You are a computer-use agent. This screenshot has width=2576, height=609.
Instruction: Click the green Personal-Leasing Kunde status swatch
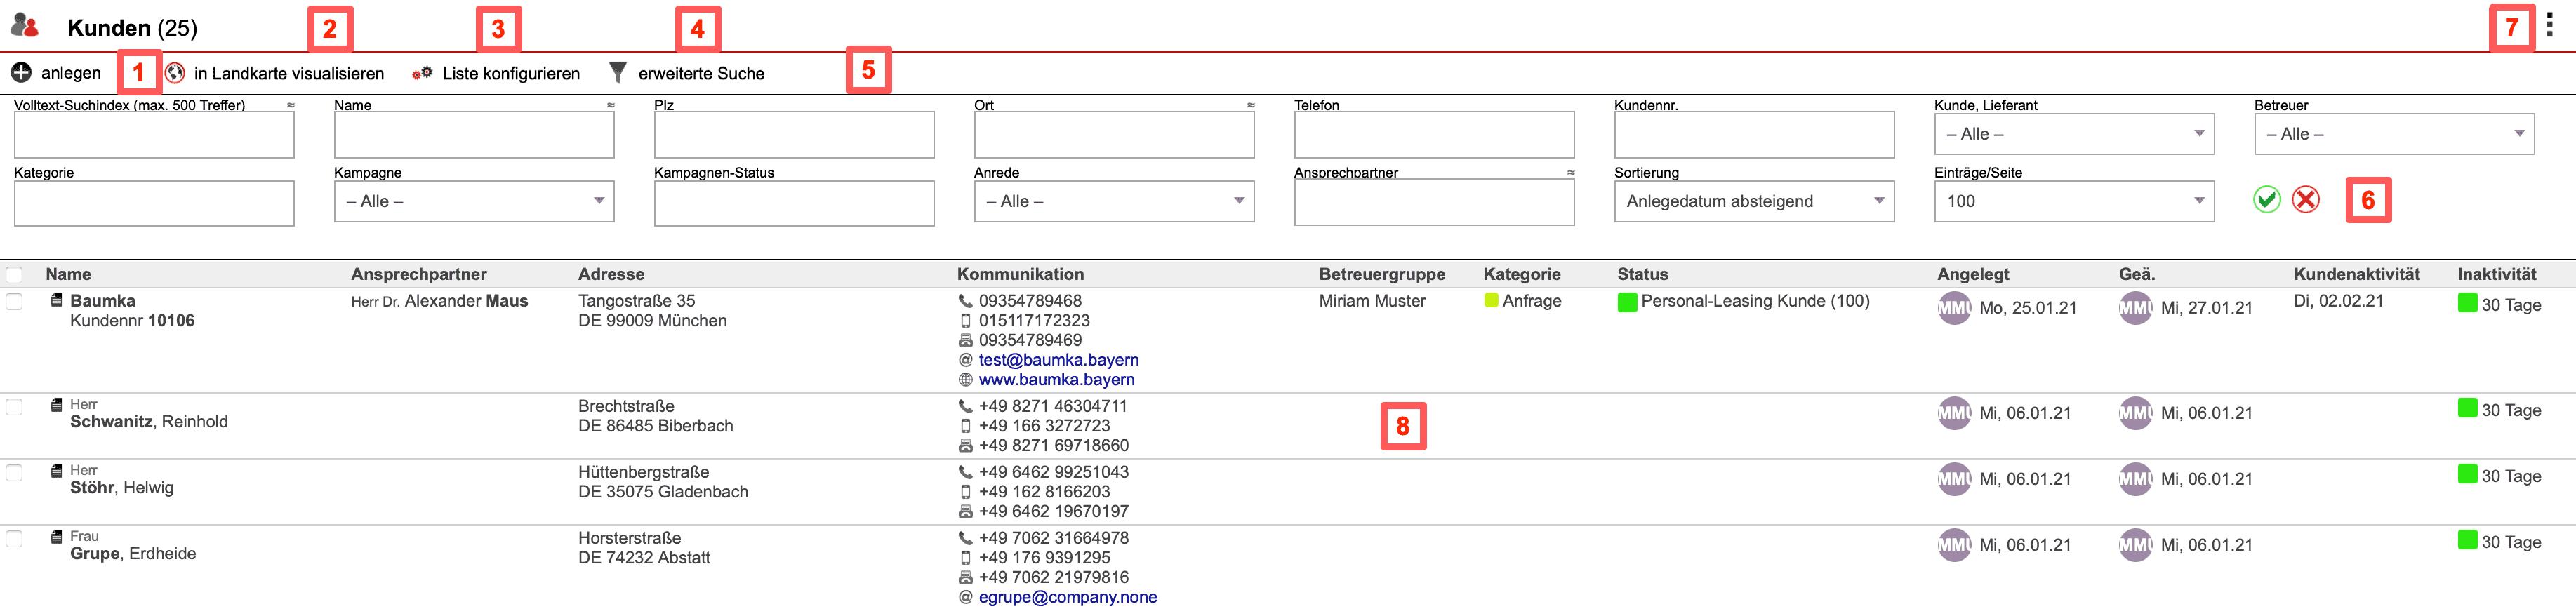click(x=1627, y=302)
